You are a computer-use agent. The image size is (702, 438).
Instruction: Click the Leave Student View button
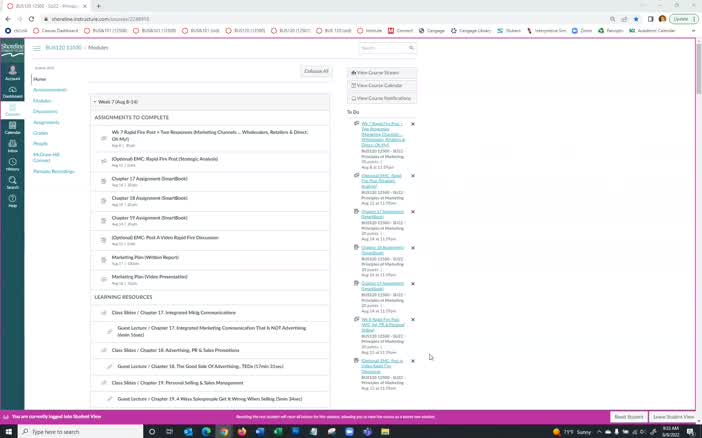673,416
